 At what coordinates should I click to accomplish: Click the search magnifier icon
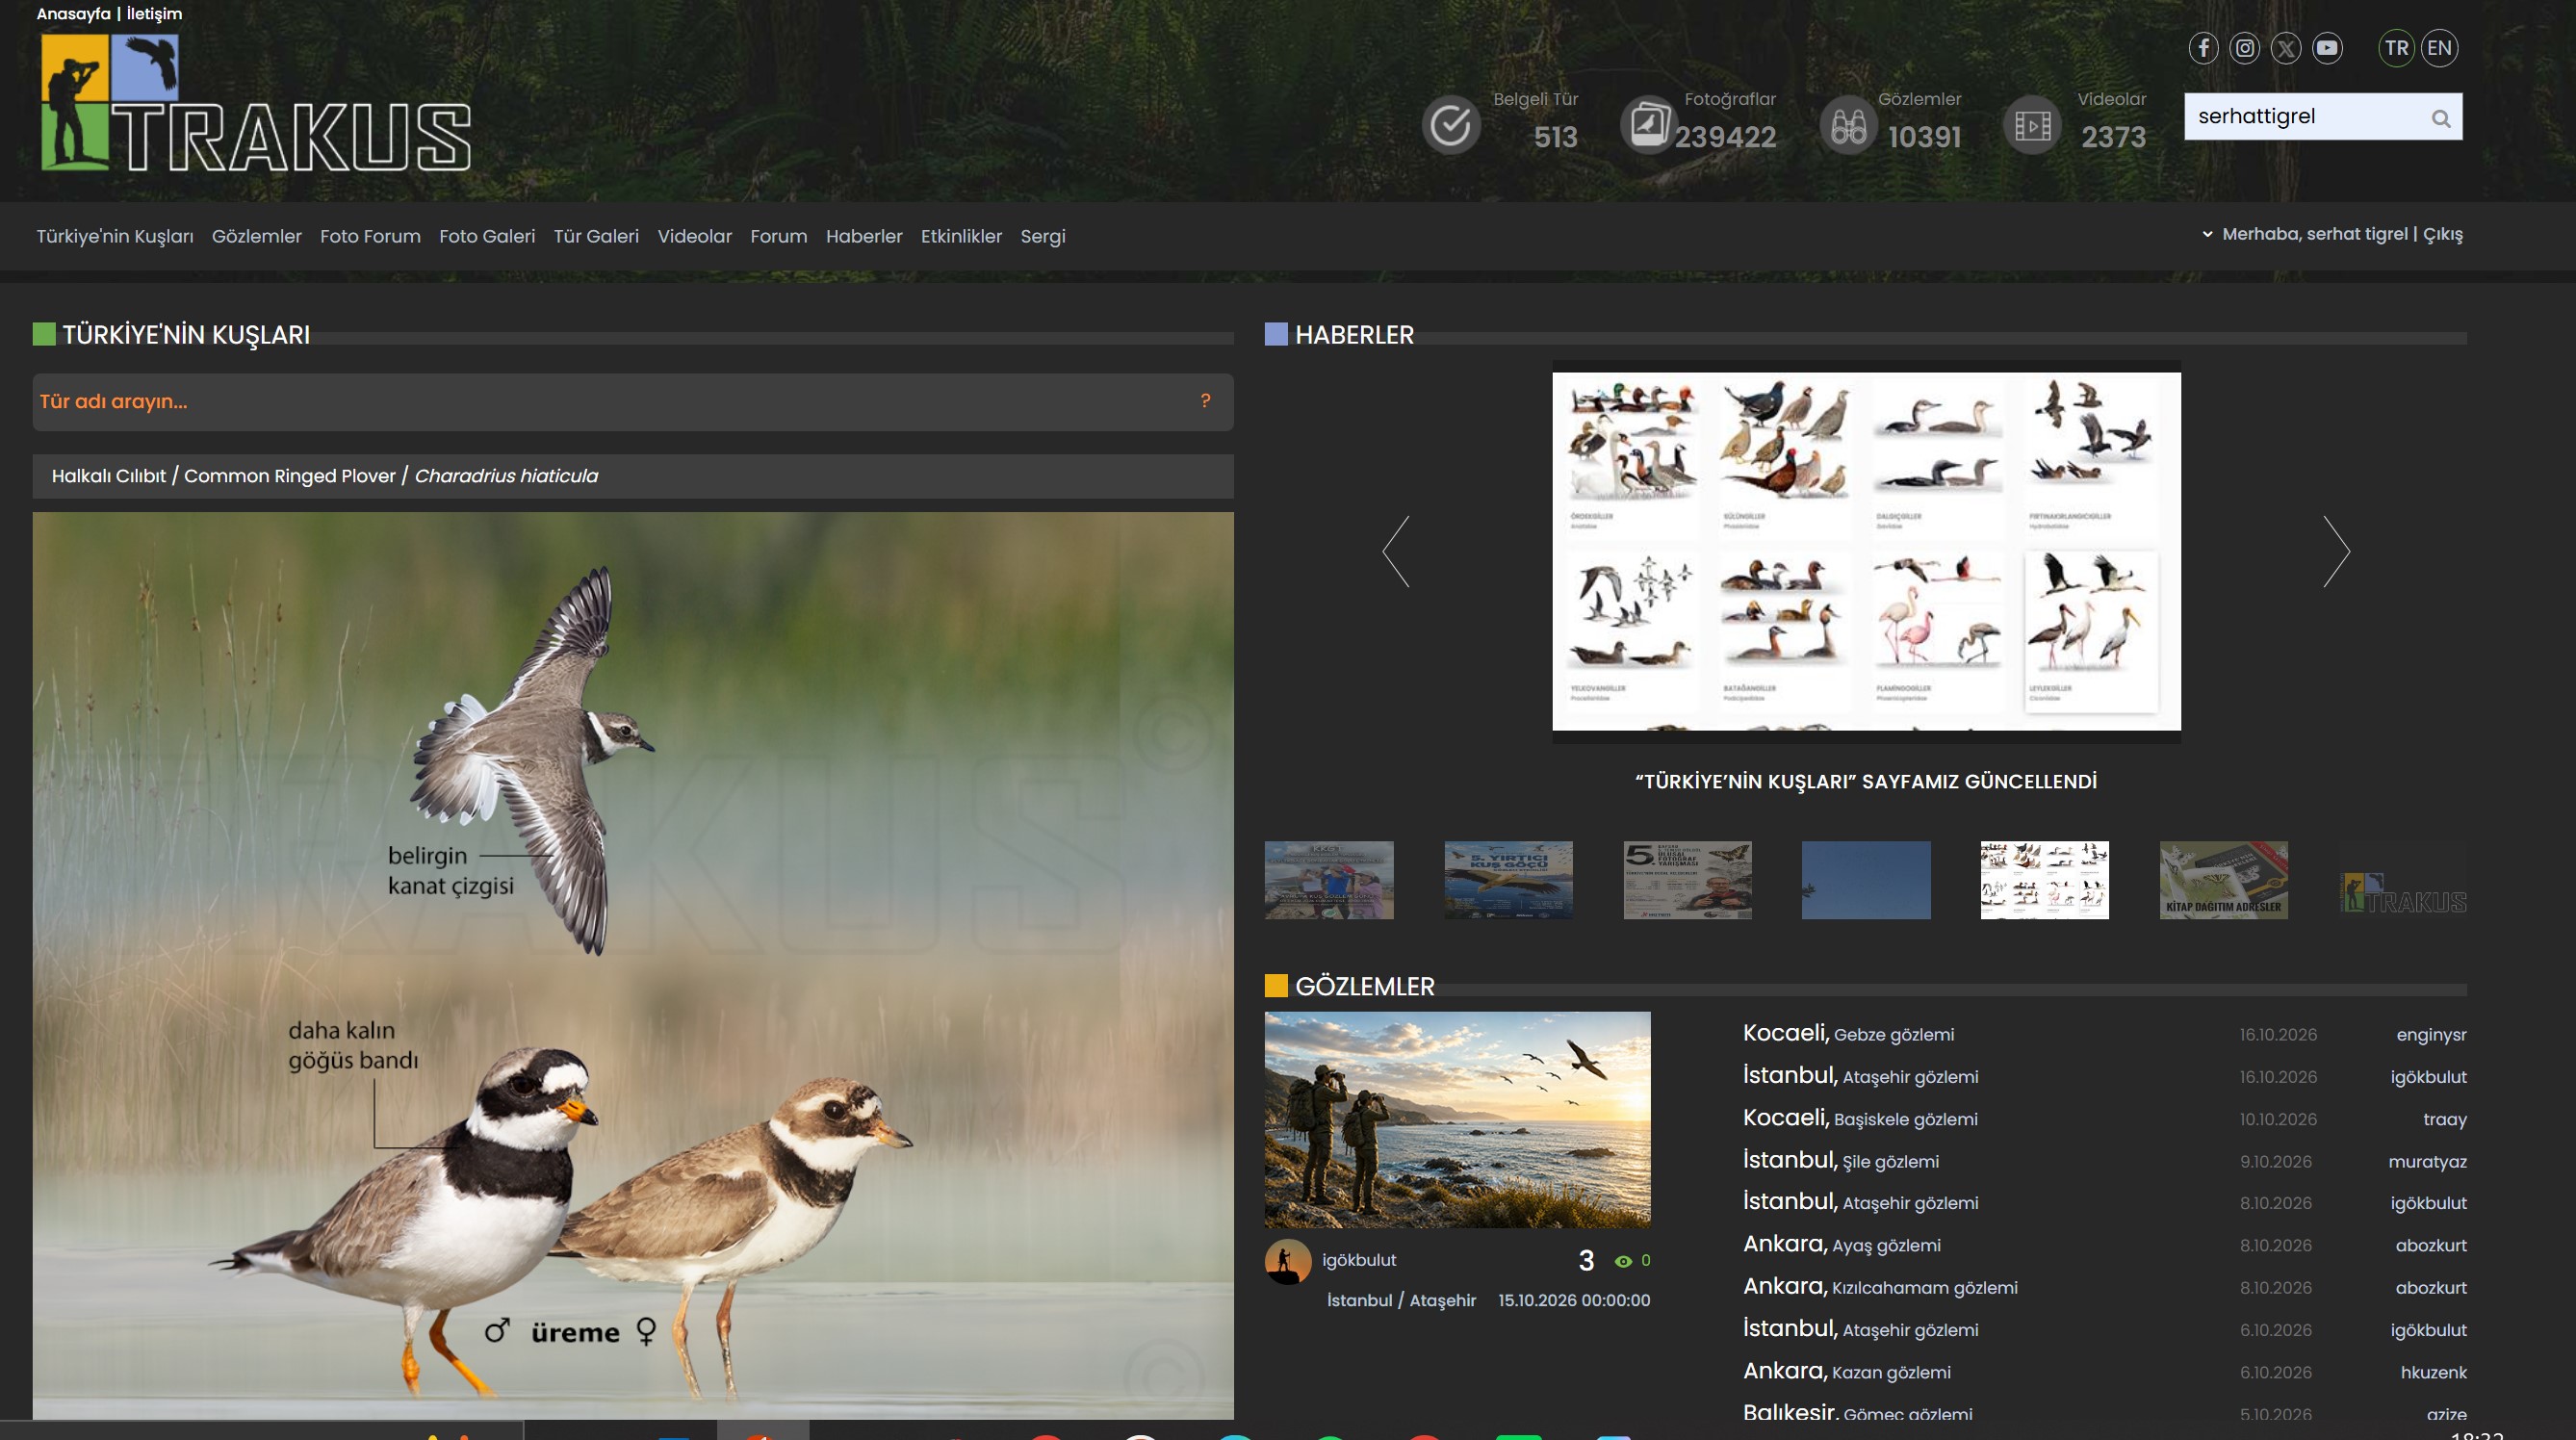pyautogui.click(x=2441, y=118)
